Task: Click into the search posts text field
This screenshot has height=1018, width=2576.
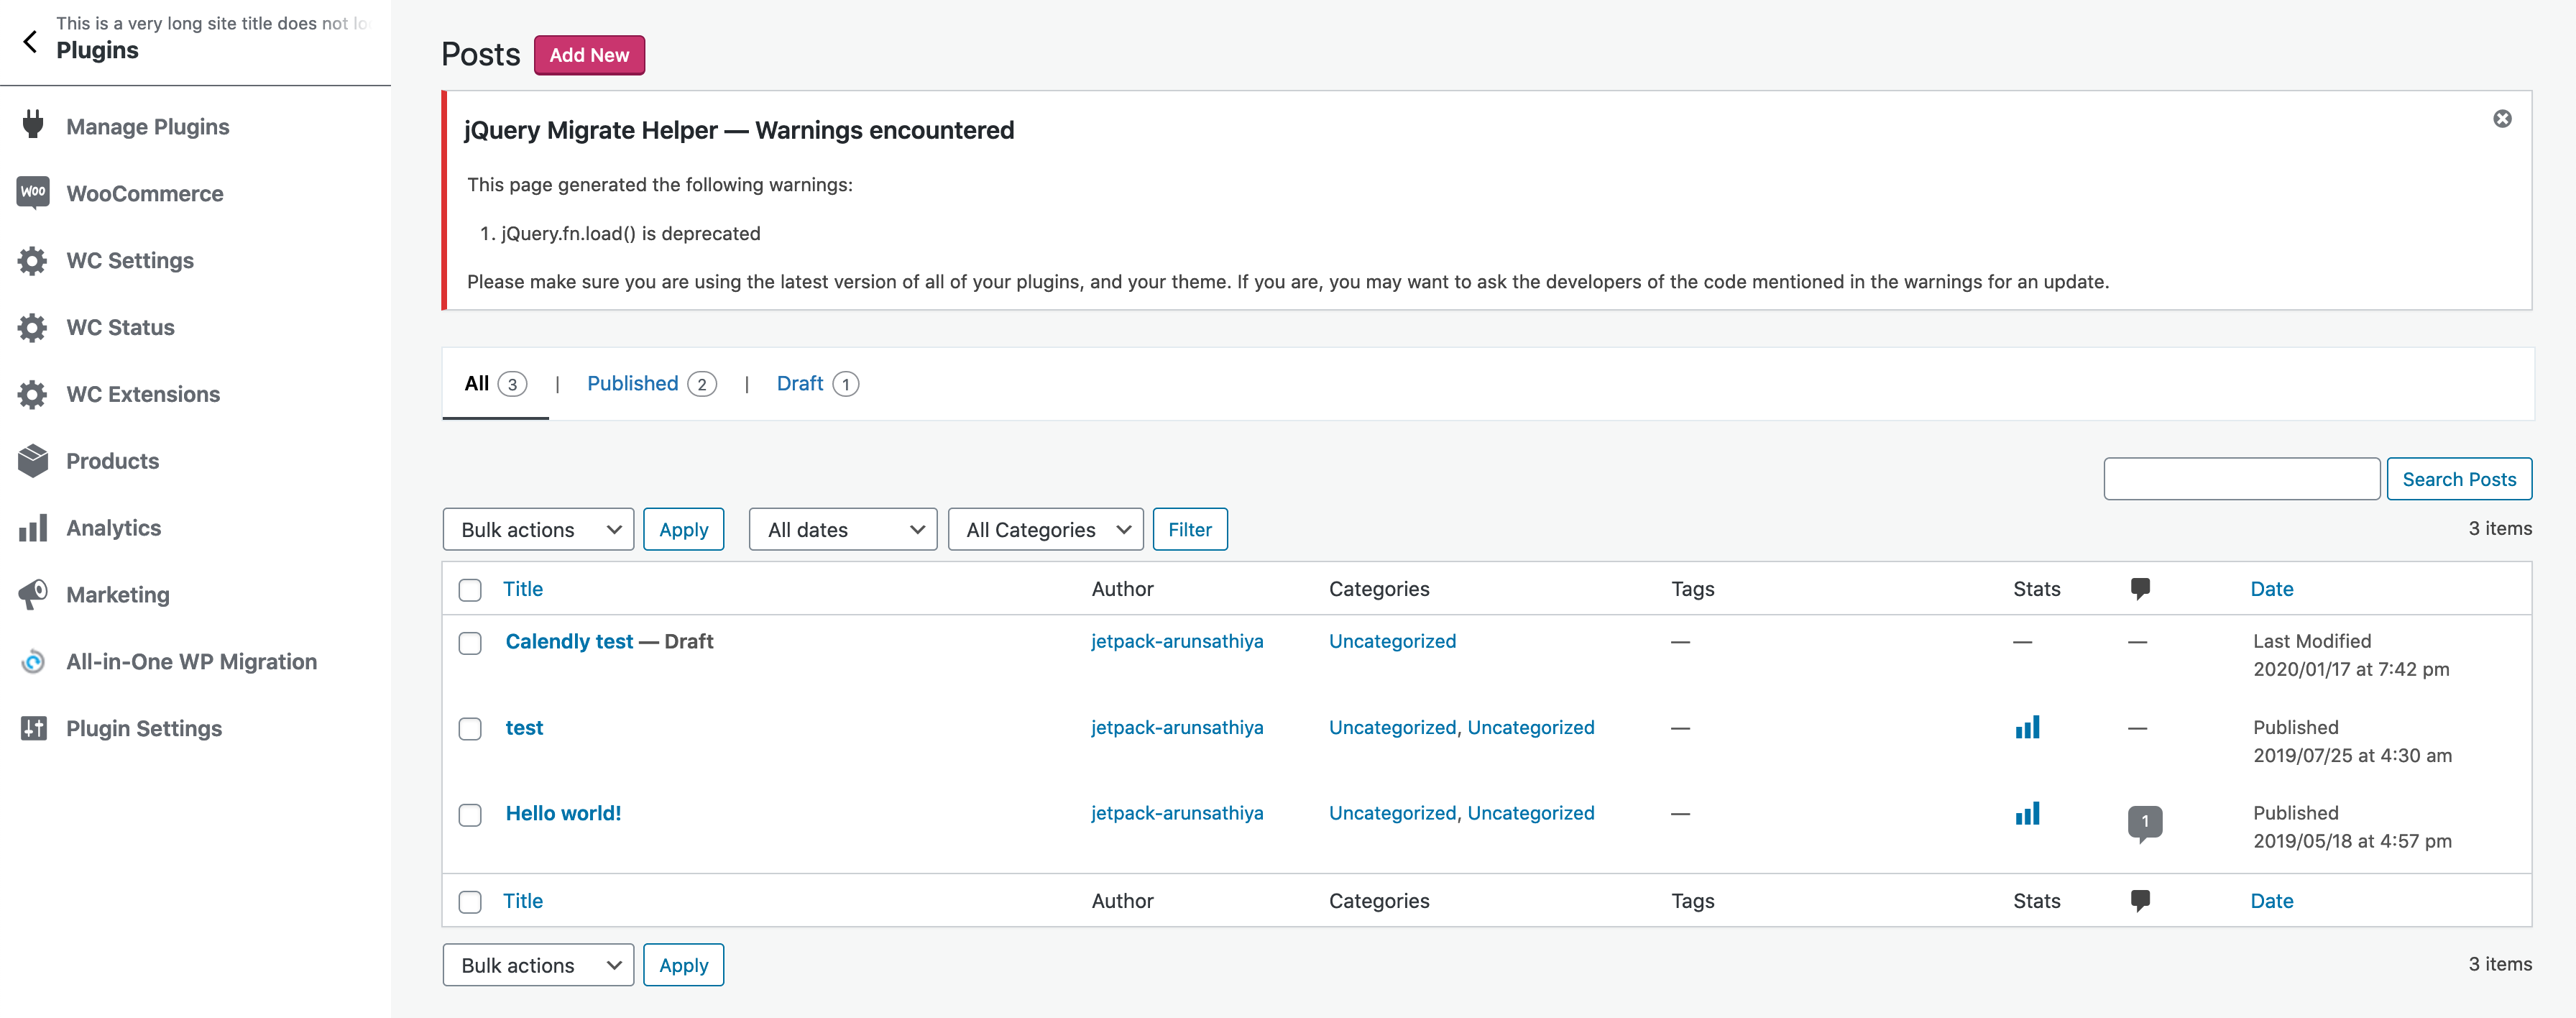Action: click(x=2240, y=479)
